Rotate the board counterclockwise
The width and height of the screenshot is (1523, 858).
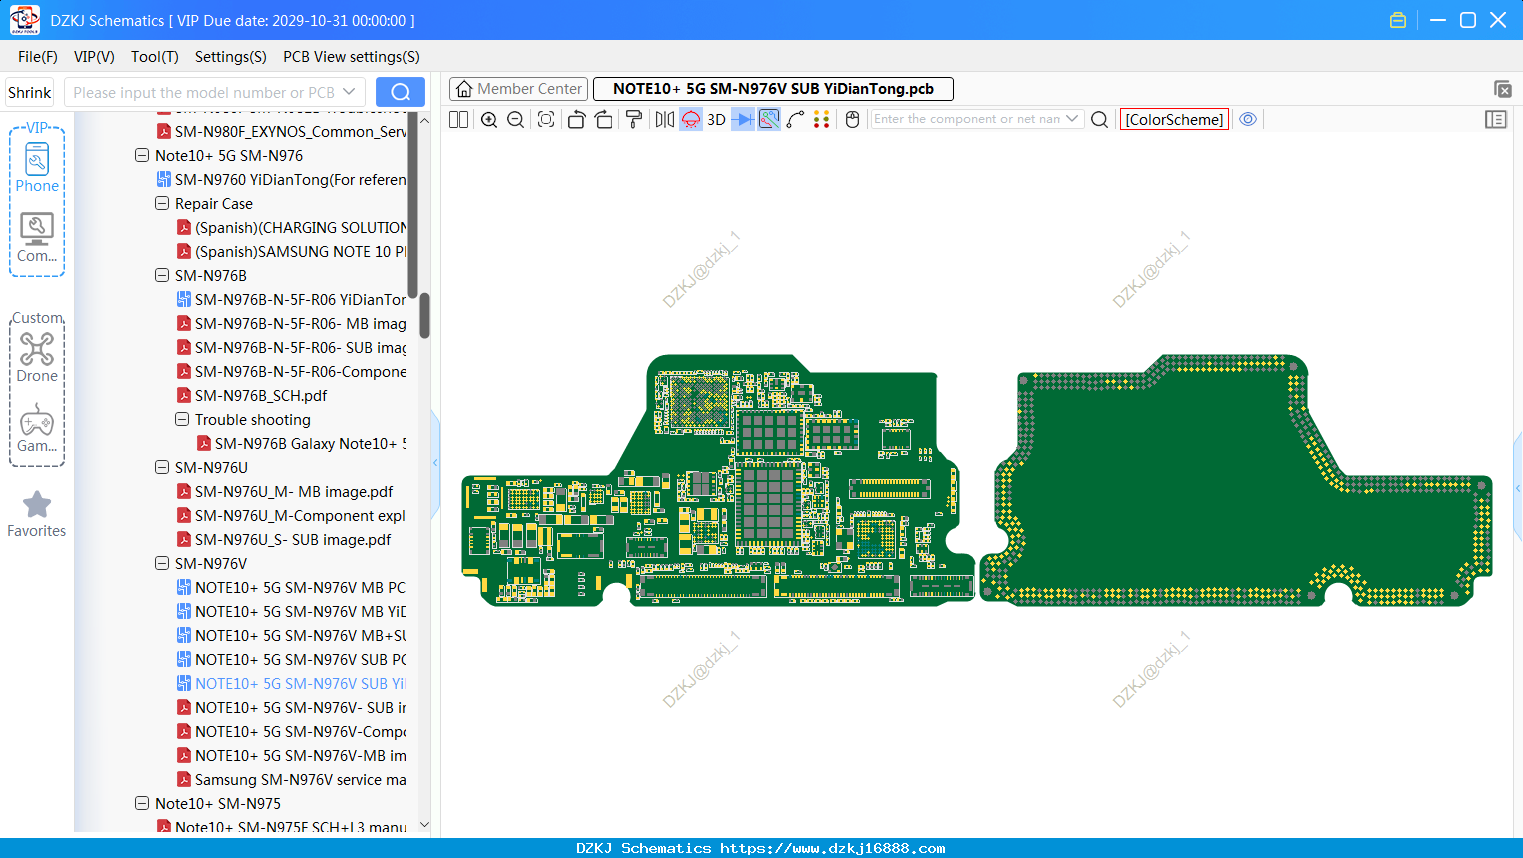576,119
